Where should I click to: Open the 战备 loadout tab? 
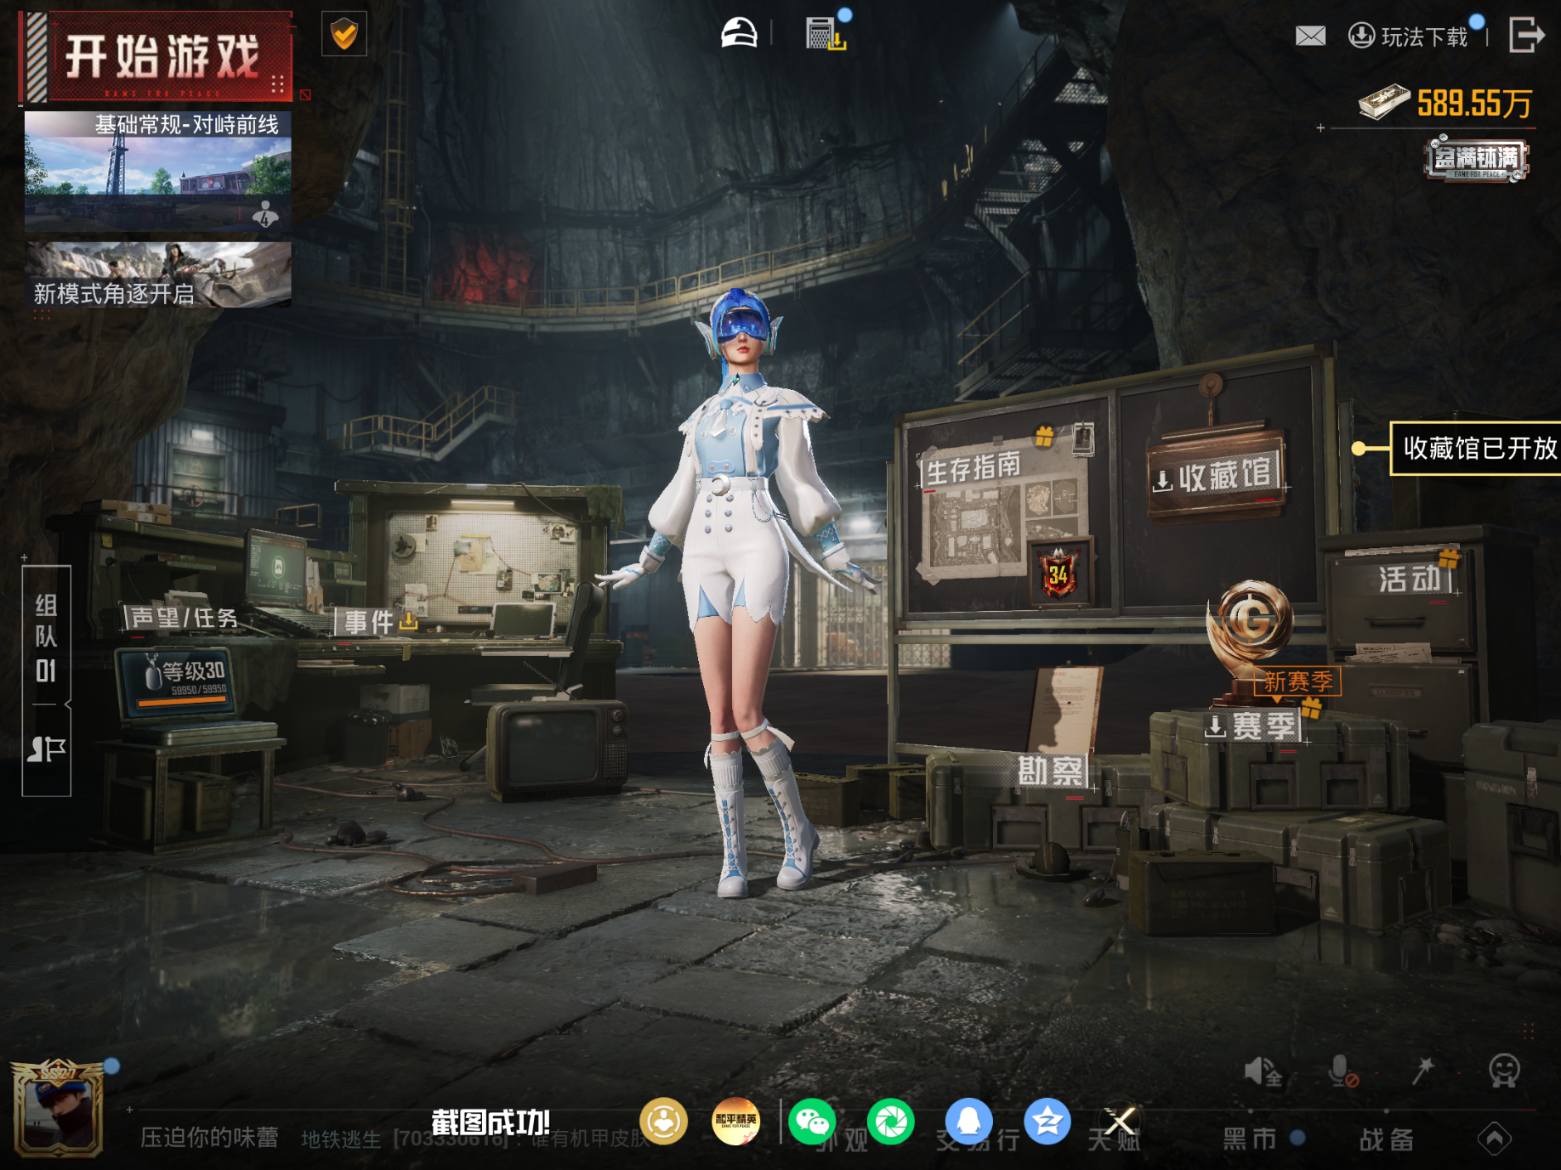[1386, 1138]
